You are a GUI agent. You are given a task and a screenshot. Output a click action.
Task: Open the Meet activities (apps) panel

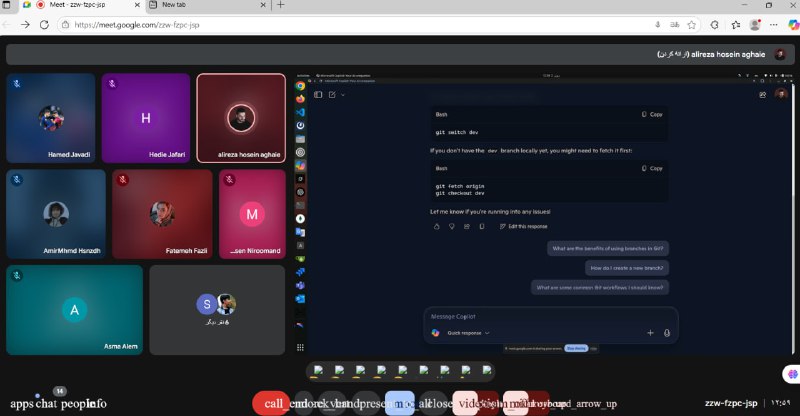click(21, 404)
